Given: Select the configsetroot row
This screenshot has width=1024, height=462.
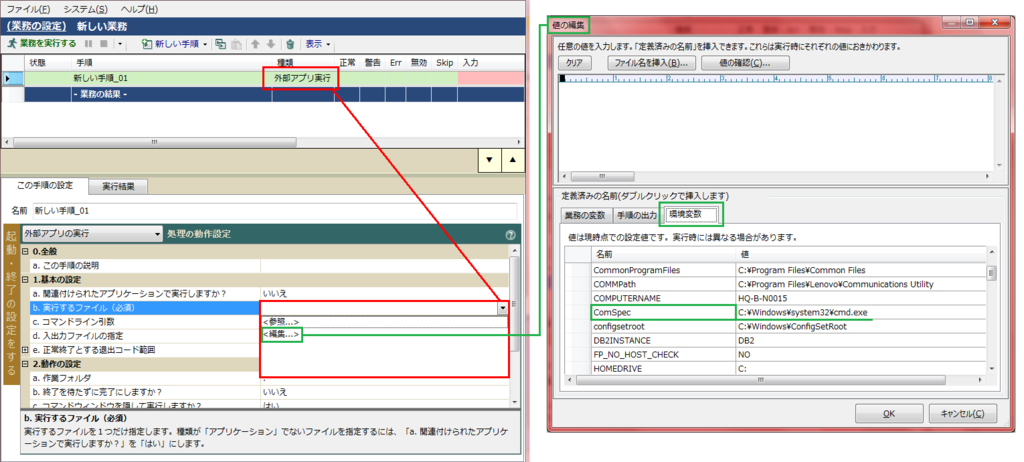Looking at the screenshot, I should [x=775, y=326].
